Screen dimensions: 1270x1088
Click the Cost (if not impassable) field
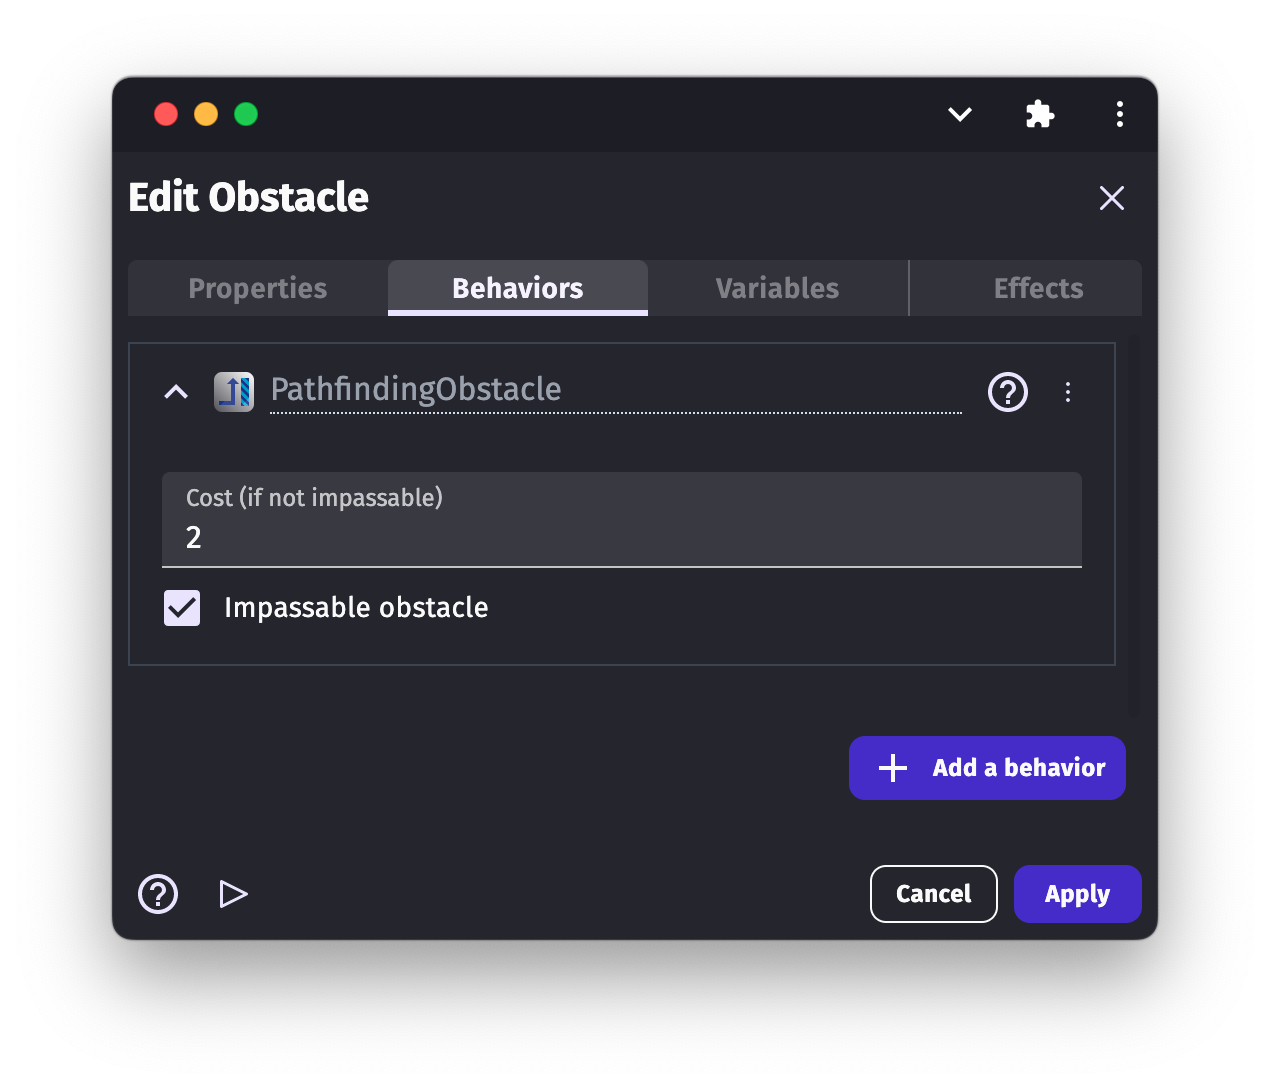click(622, 537)
